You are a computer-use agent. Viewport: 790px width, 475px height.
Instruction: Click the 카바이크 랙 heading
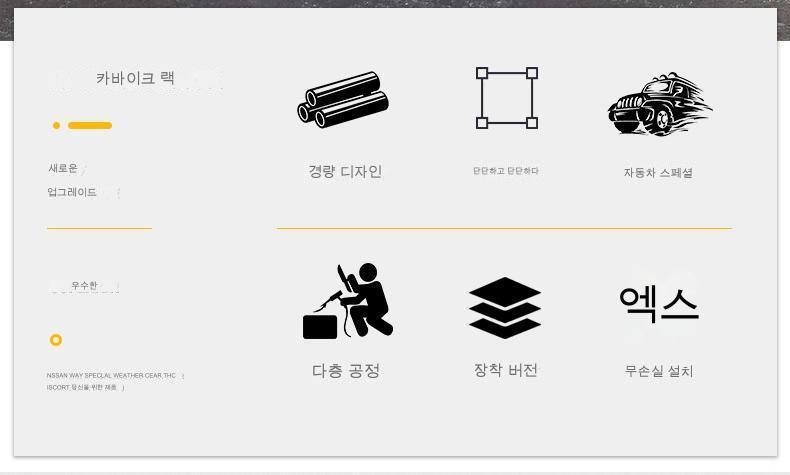tap(135, 78)
